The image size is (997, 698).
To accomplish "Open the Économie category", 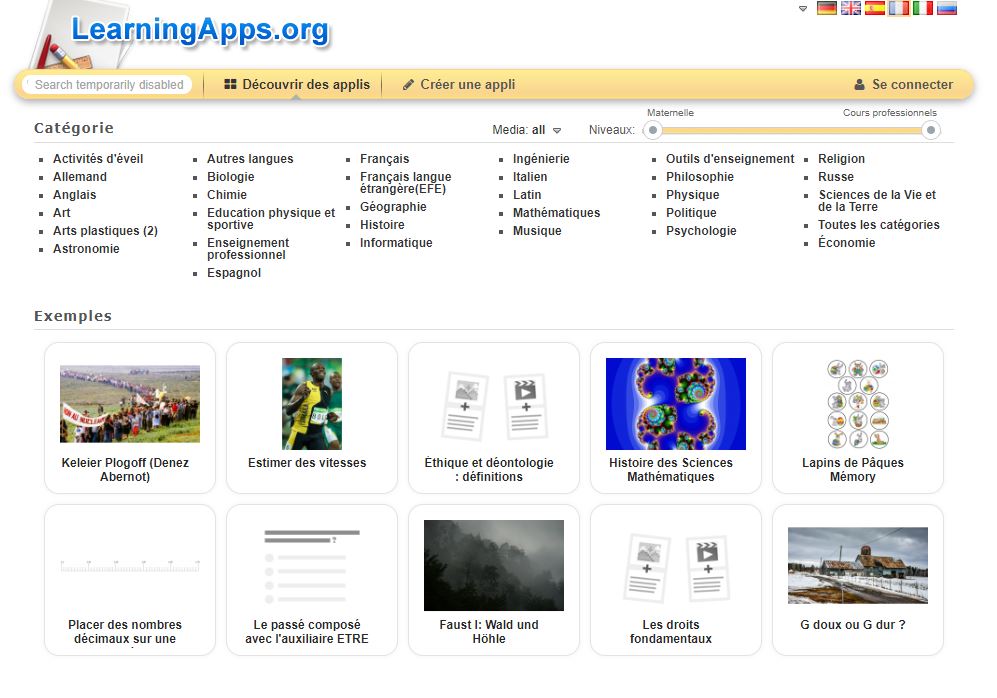I will (846, 243).
